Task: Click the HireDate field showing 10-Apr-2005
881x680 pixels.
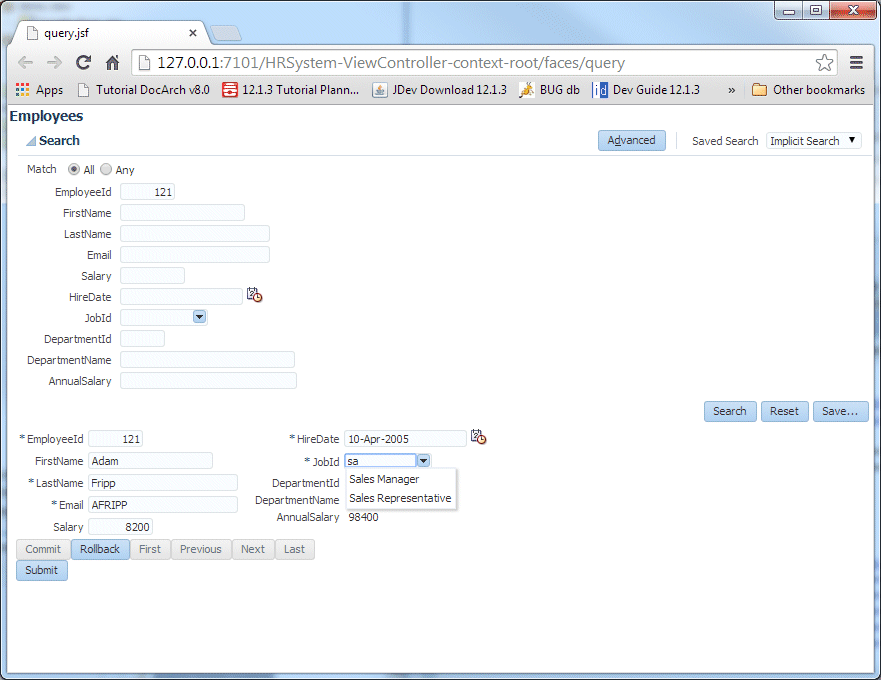Action: [405, 439]
